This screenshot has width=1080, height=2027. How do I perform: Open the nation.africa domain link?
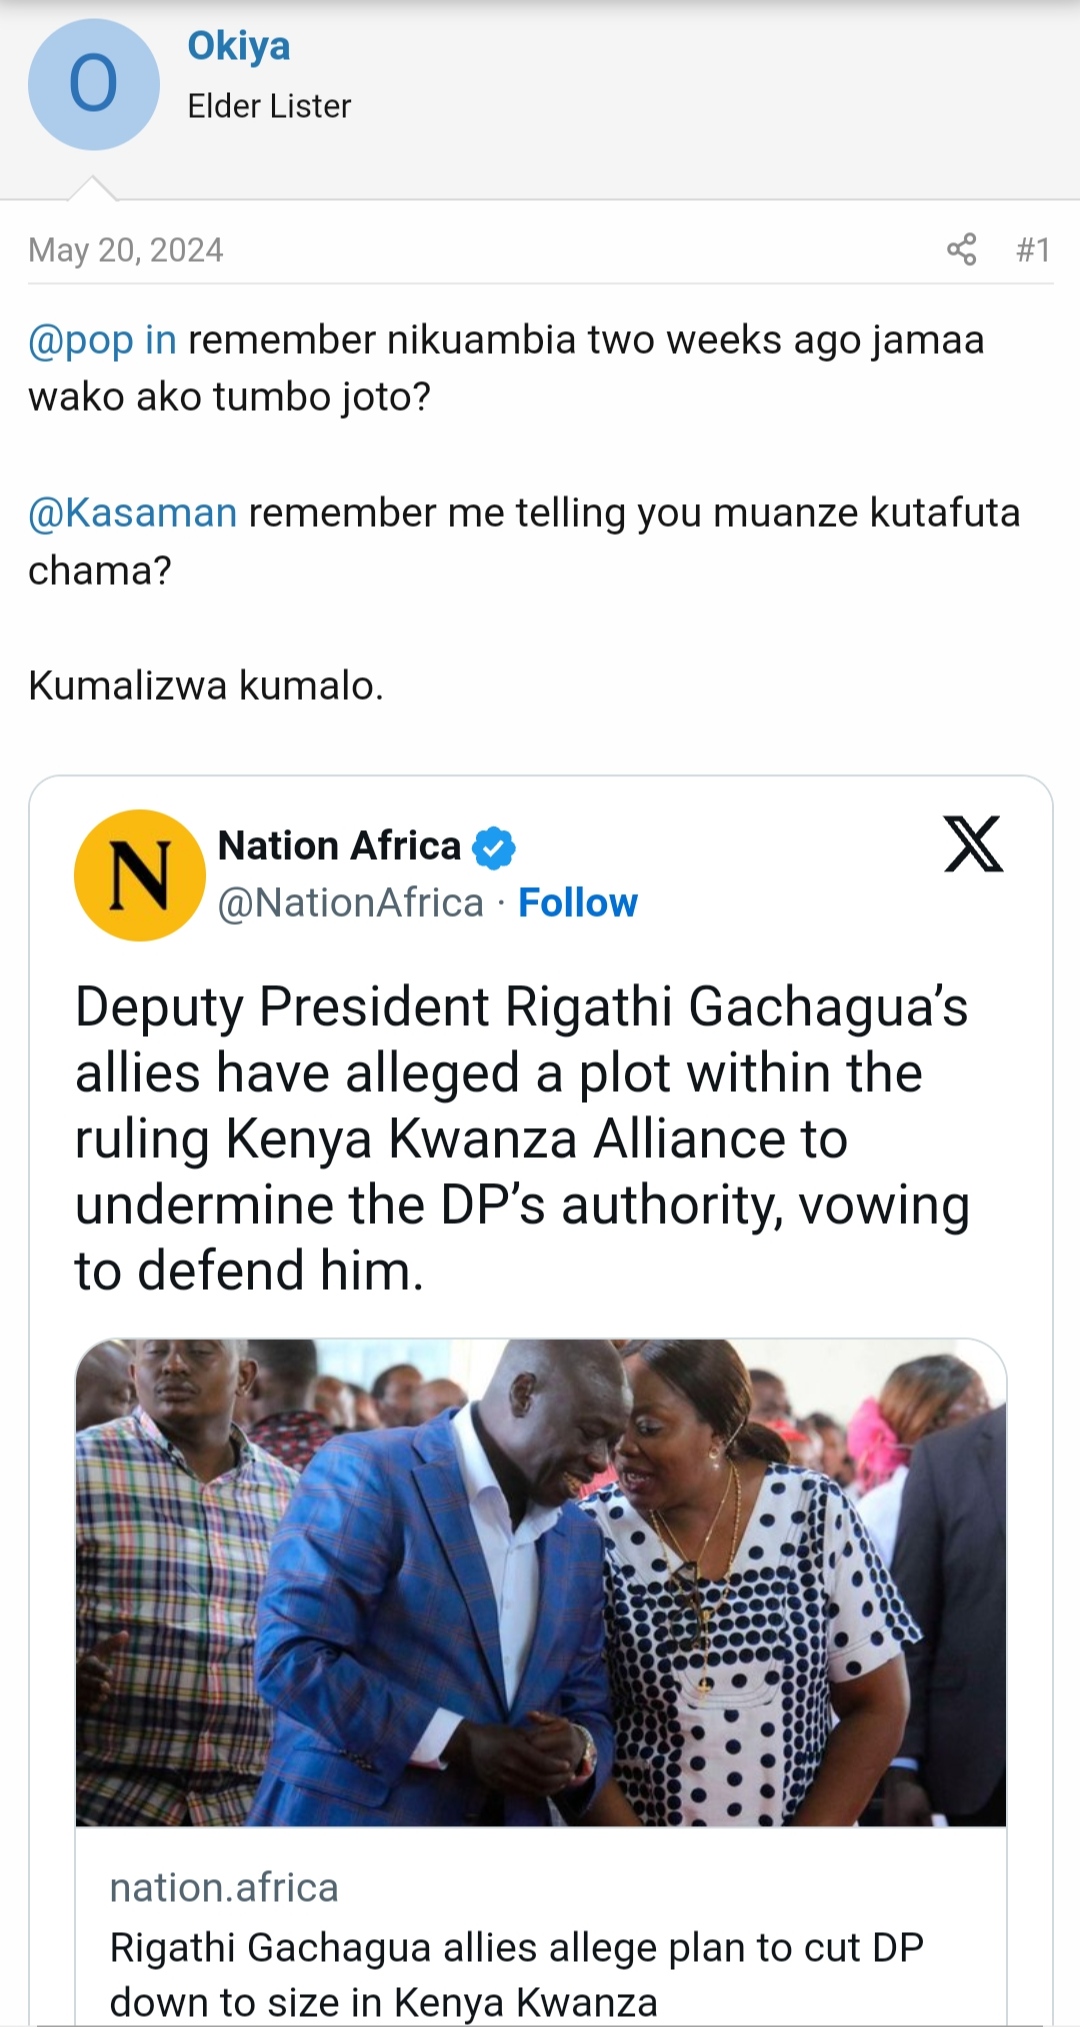point(224,1888)
